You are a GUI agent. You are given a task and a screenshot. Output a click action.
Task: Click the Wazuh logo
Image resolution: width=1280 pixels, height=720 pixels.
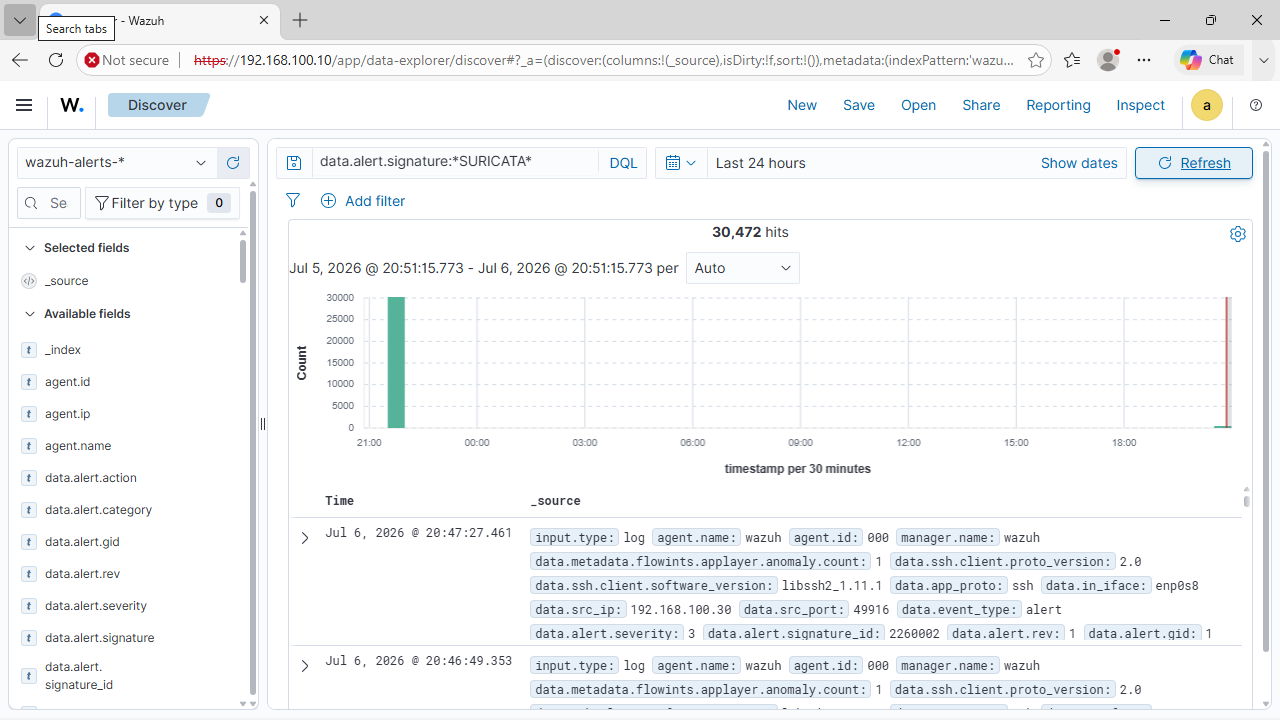pyautogui.click(x=72, y=105)
